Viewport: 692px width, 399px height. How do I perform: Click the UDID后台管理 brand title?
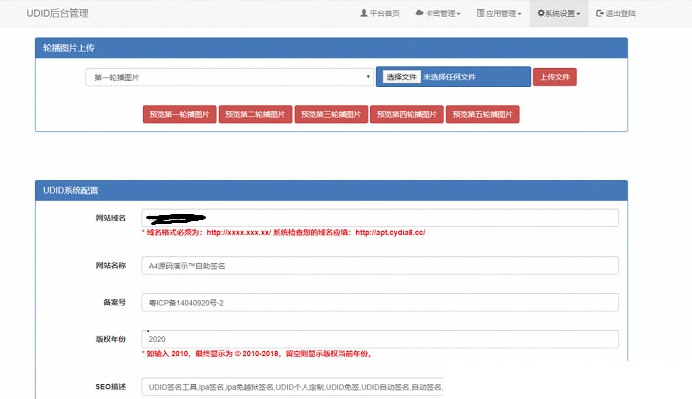click(57, 13)
